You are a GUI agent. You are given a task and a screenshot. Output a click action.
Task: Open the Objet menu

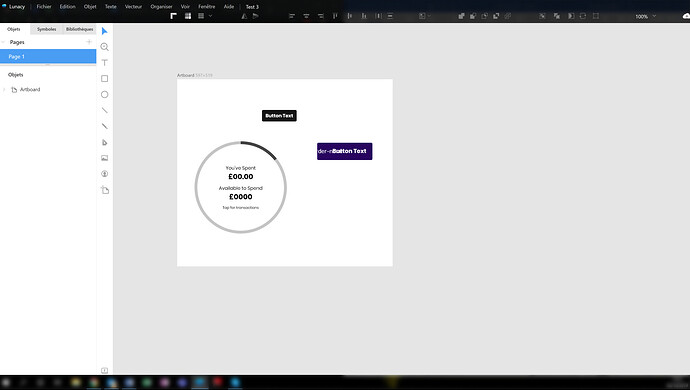pyautogui.click(x=90, y=7)
